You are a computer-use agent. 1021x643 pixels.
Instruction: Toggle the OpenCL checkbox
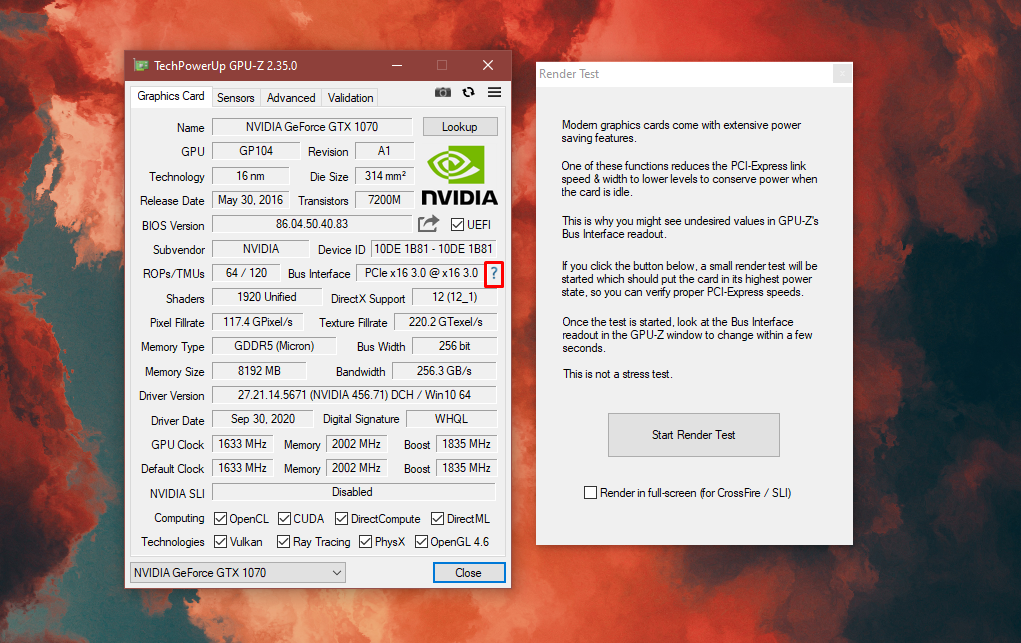coord(220,519)
